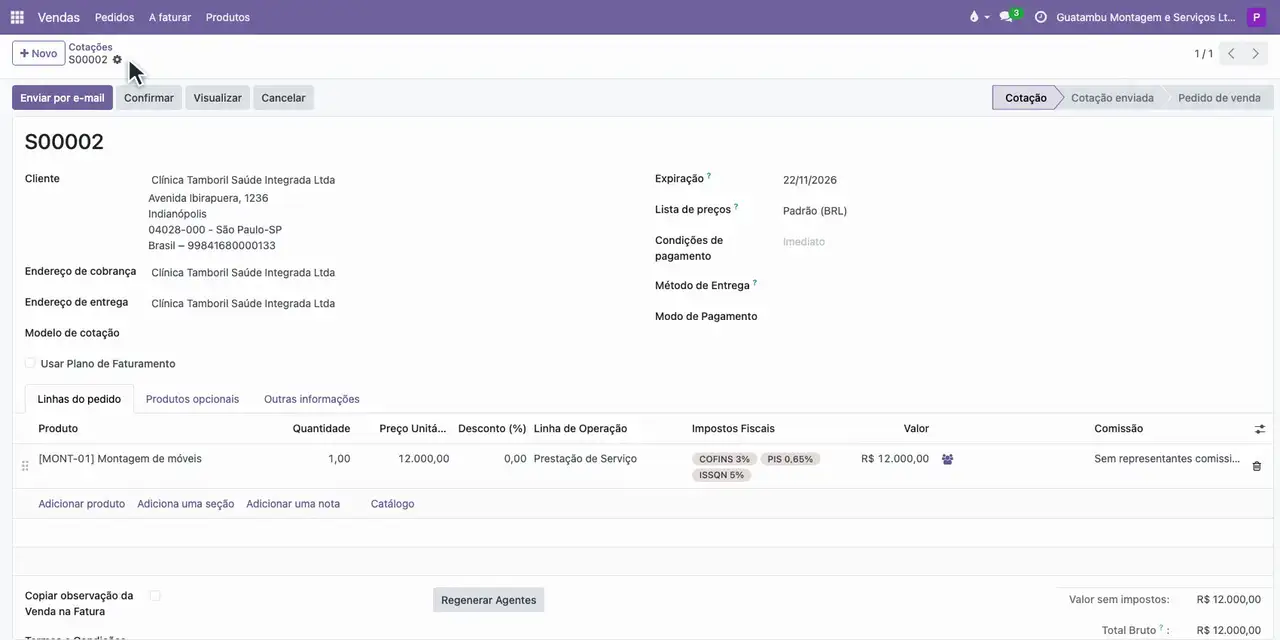The height and width of the screenshot is (640, 1280).
Task: Switch to Produtos opcionais tab
Action: pyautogui.click(x=192, y=399)
